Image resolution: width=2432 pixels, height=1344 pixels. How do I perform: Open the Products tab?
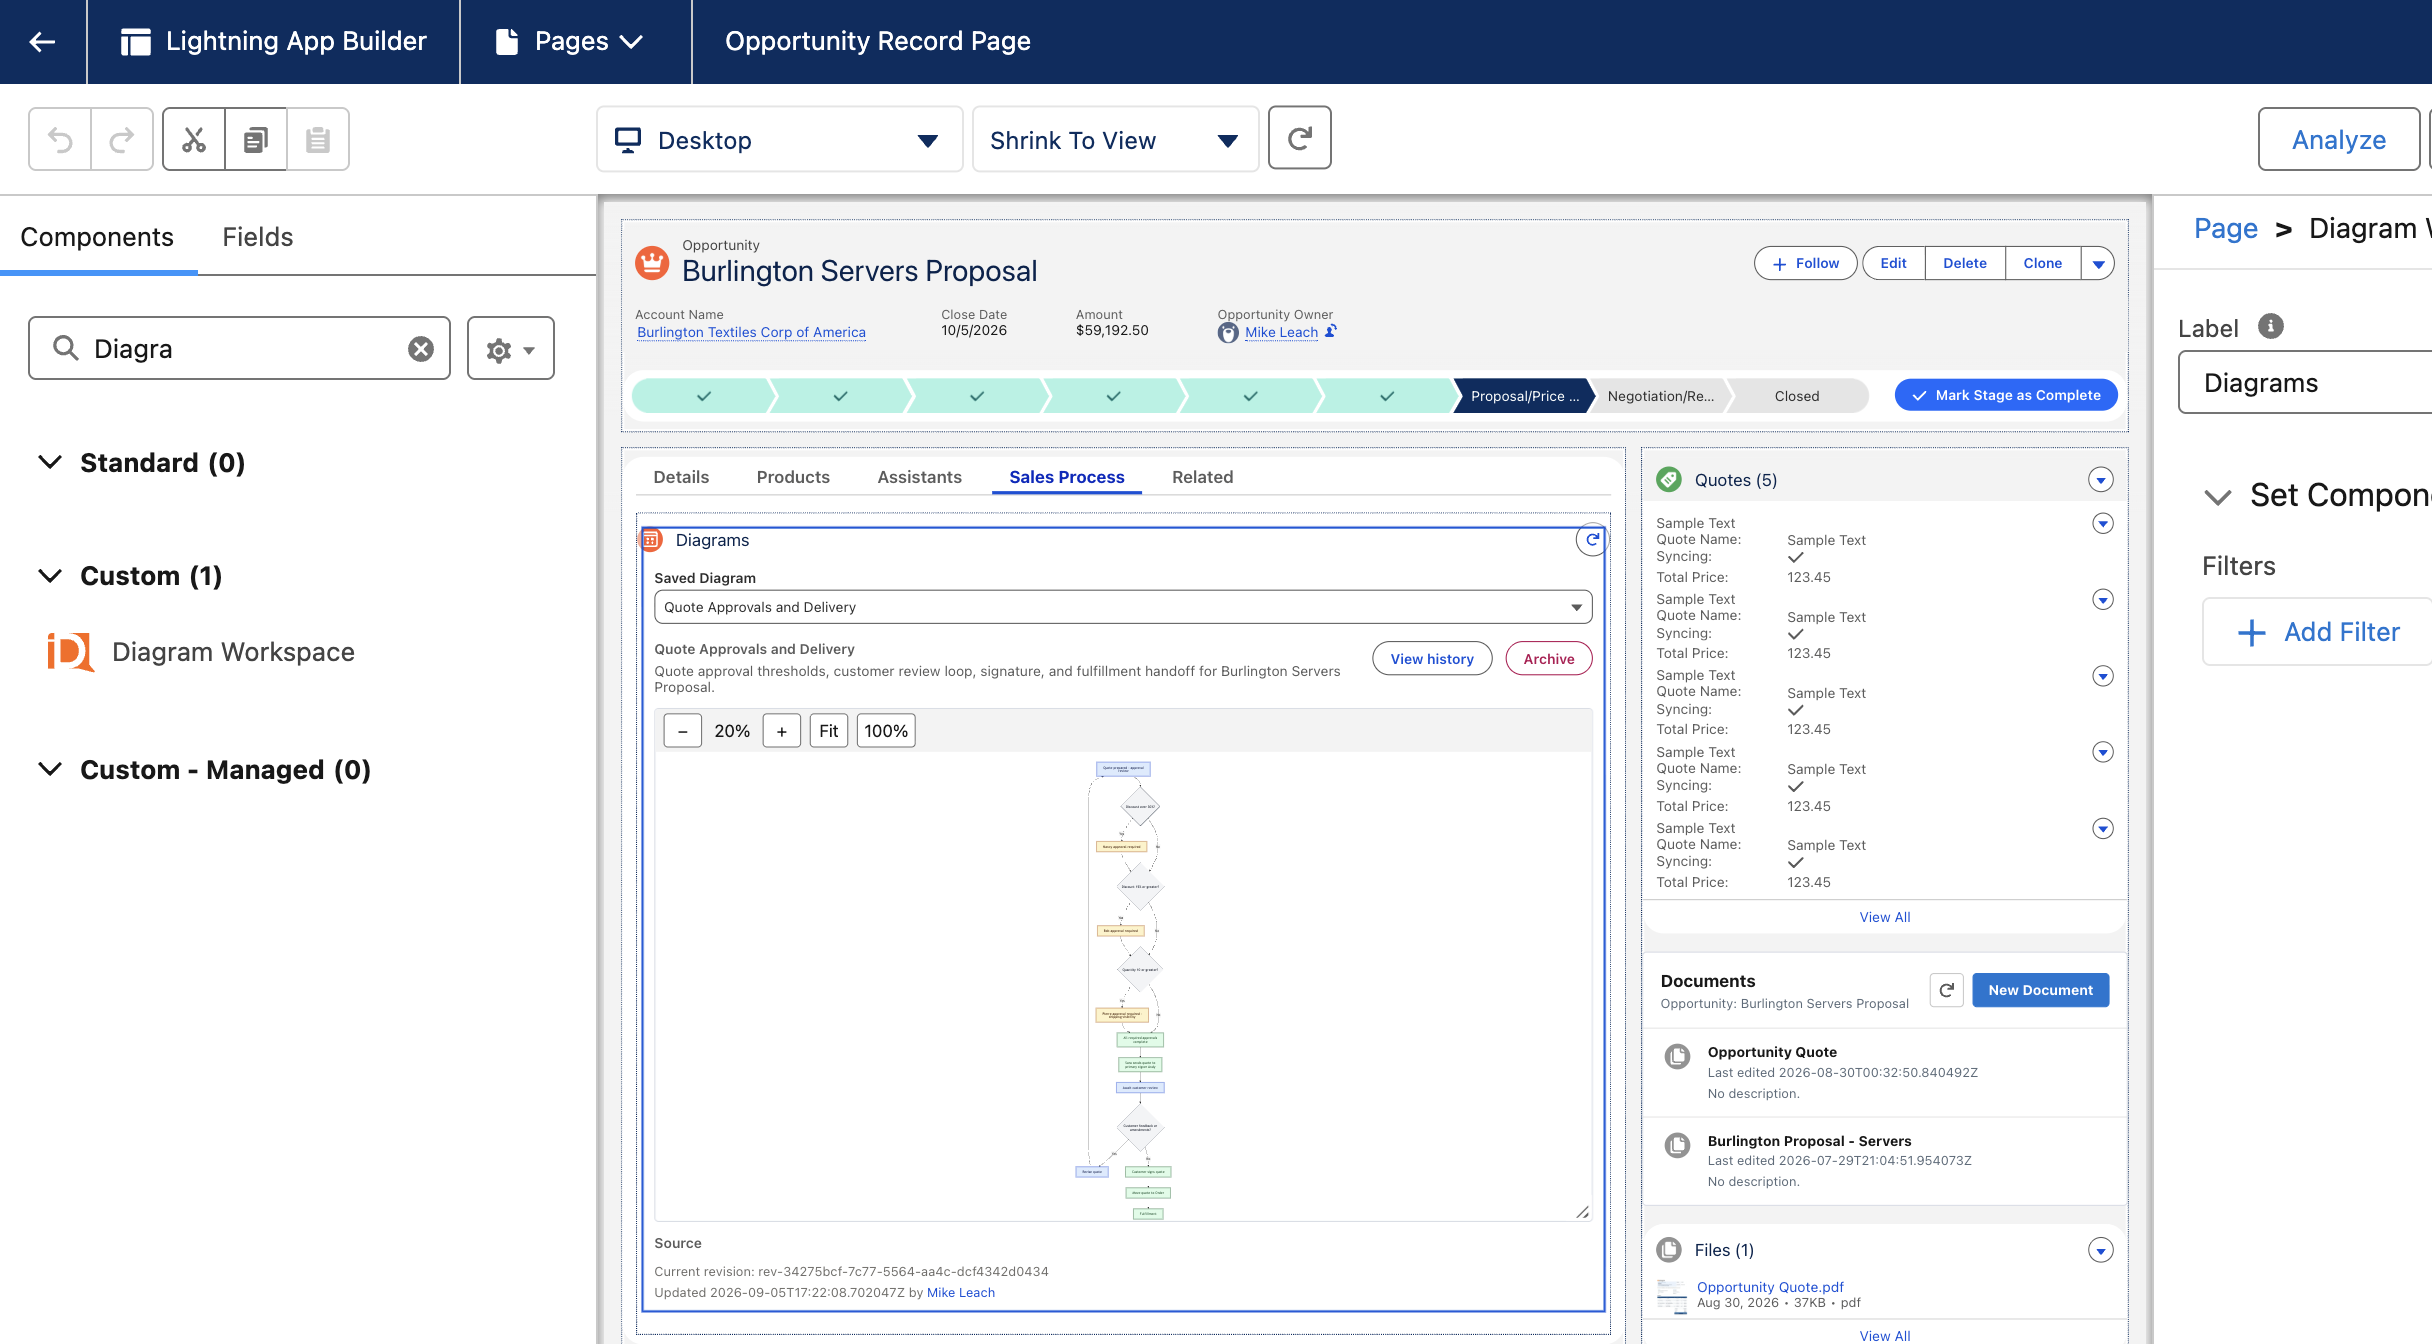(793, 477)
